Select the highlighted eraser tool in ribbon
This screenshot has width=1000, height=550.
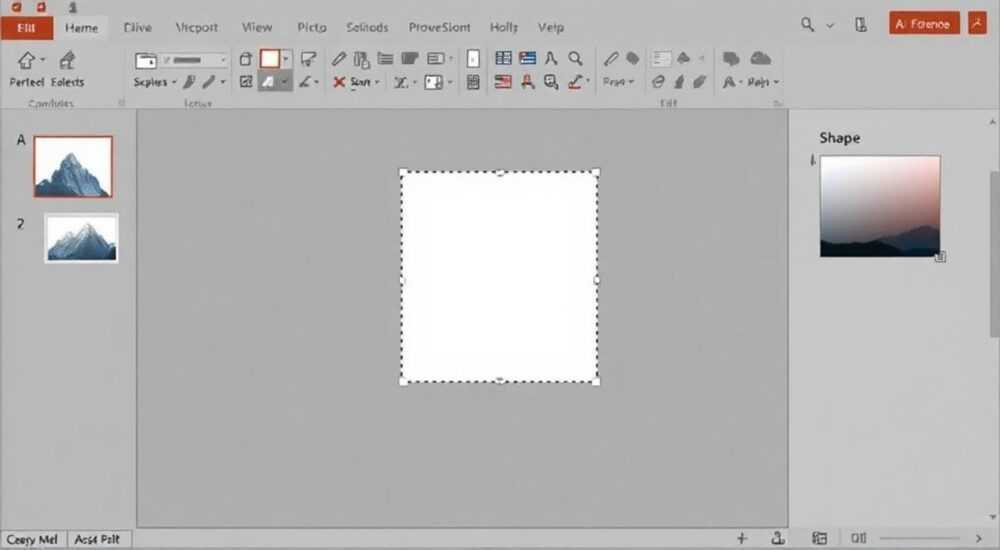point(268,82)
